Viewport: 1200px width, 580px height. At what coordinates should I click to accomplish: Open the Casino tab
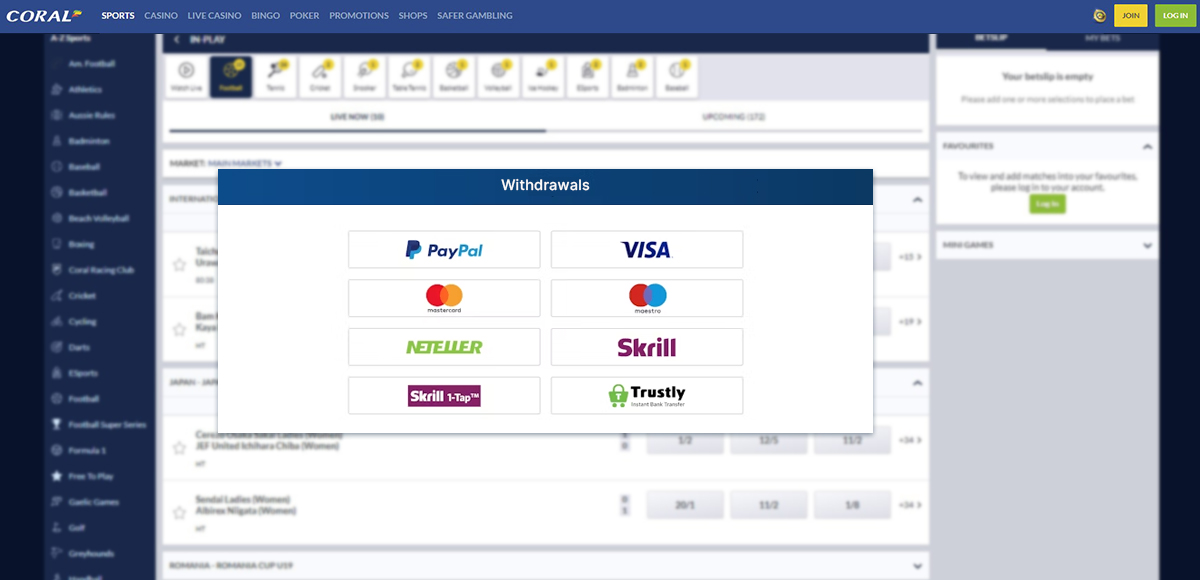[x=161, y=16]
